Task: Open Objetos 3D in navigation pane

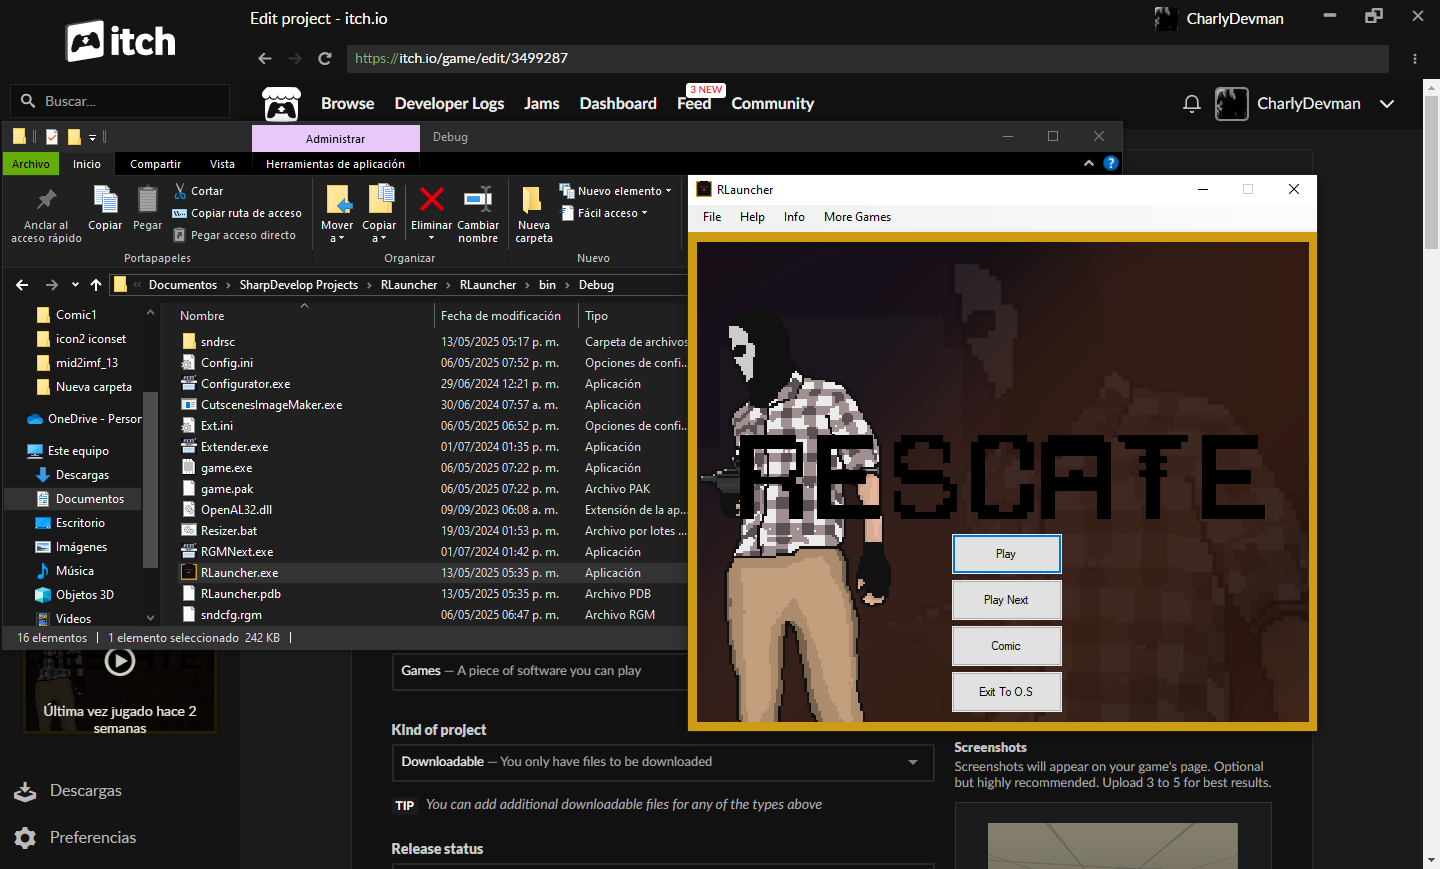Action: coord(84,595)
